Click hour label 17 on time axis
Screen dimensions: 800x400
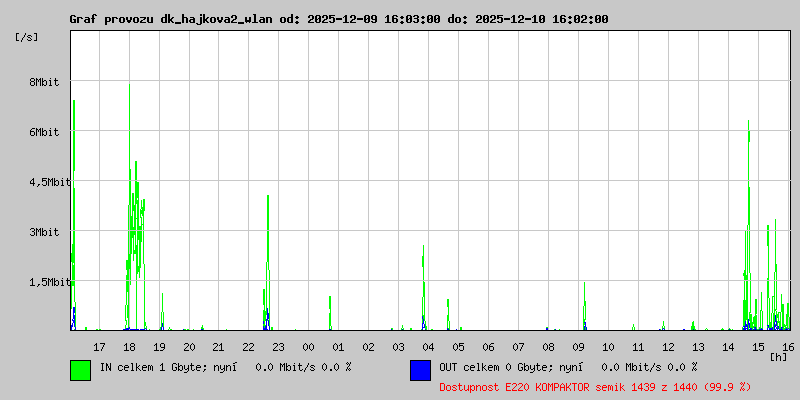(99, 347)
